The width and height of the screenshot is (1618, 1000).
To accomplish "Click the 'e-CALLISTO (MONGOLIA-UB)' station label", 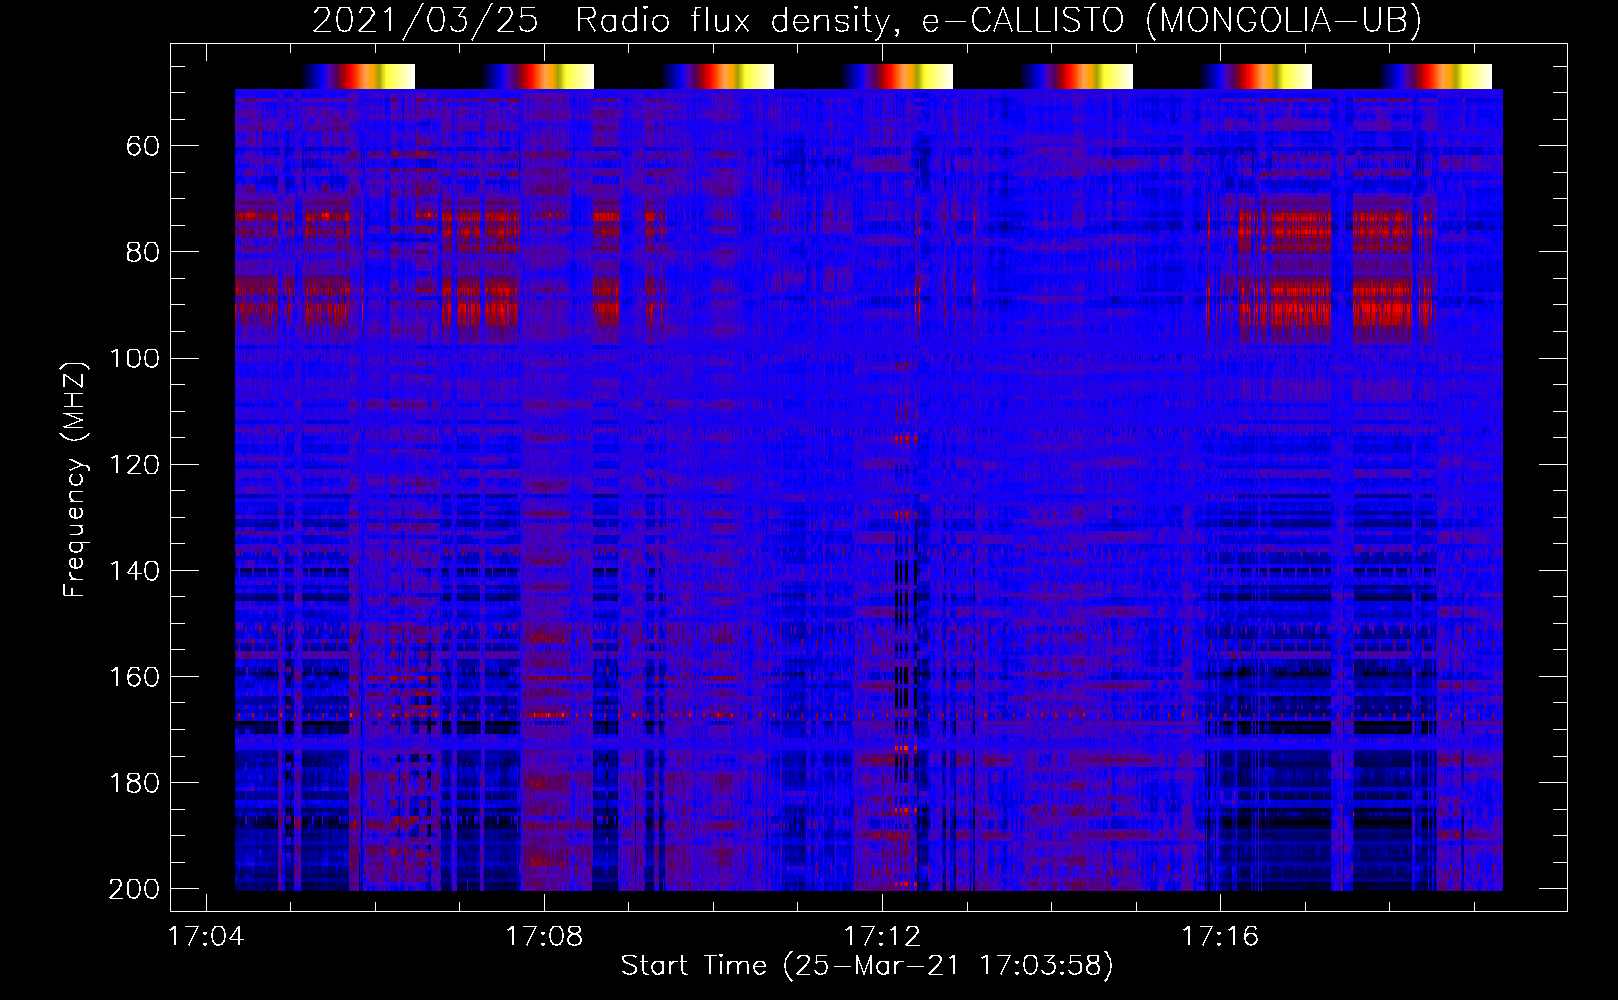I will 1171,20.
